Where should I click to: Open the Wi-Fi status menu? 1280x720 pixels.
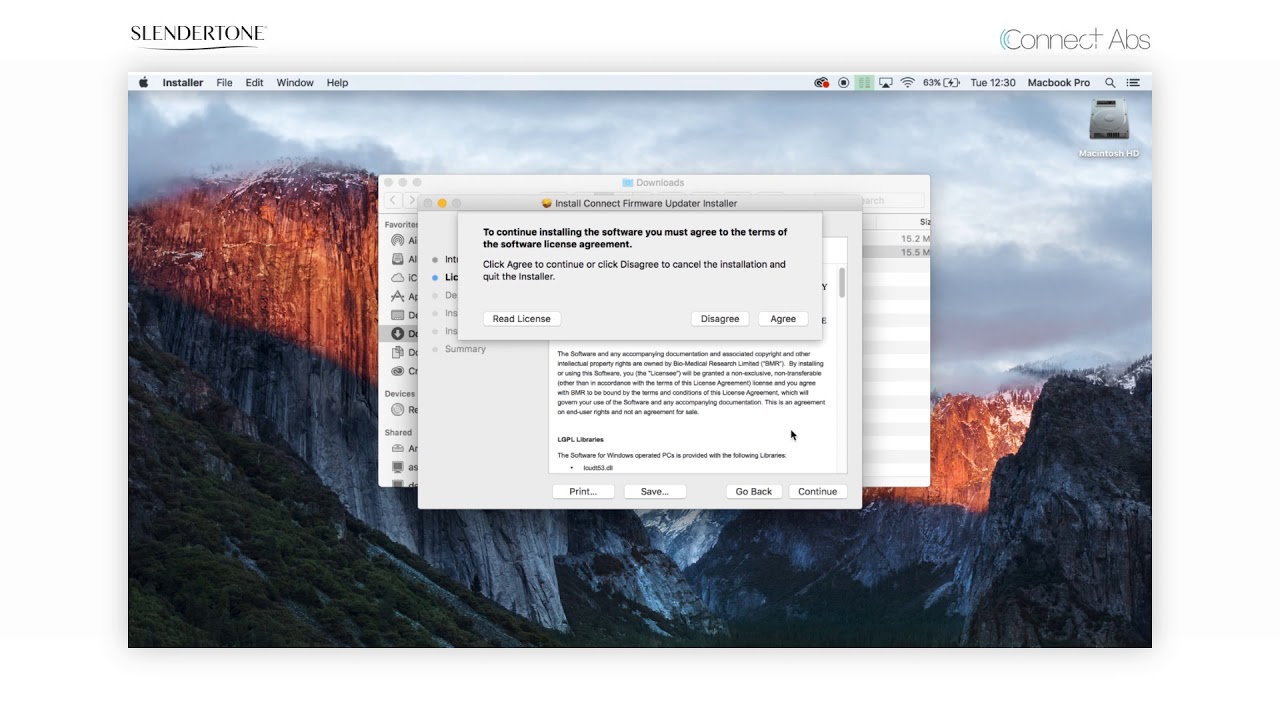(x=908, y=83)
